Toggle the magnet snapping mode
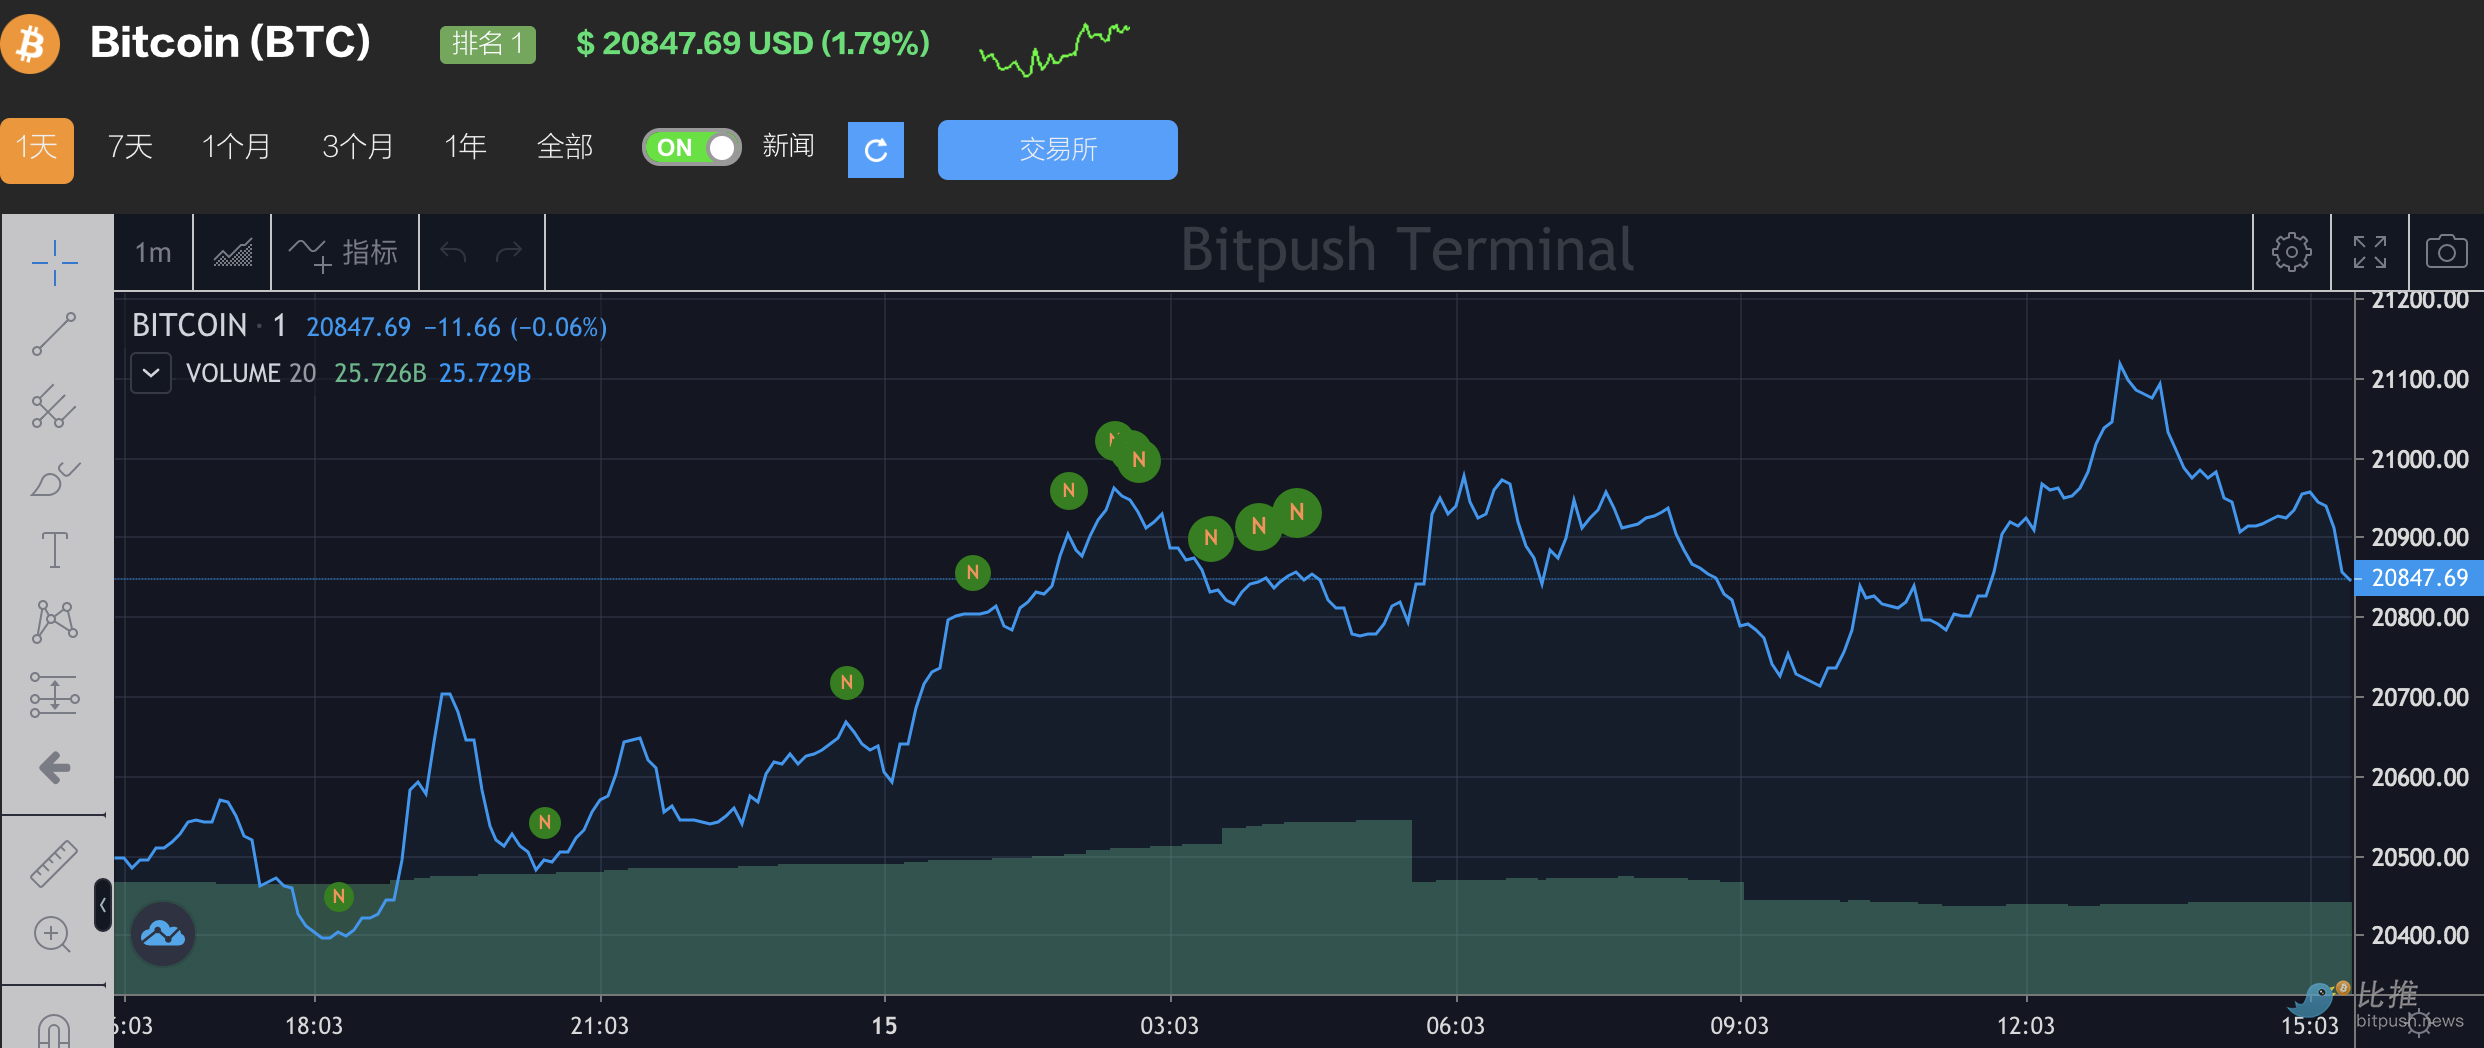2484x1048 pixels. click(x=54, y=1030)
